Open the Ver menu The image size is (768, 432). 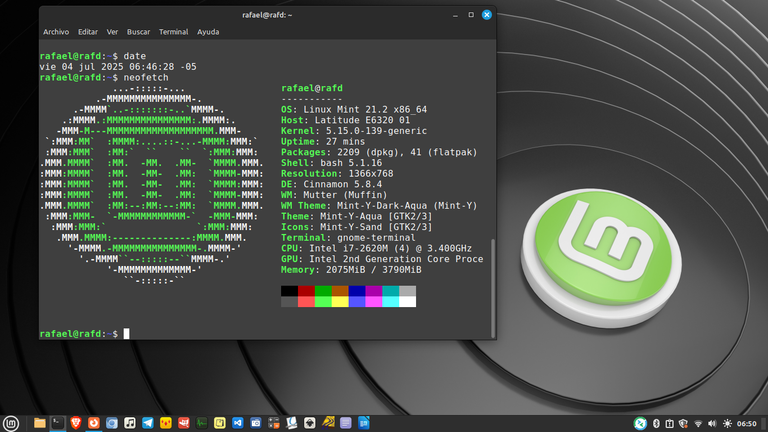point(112,32)
